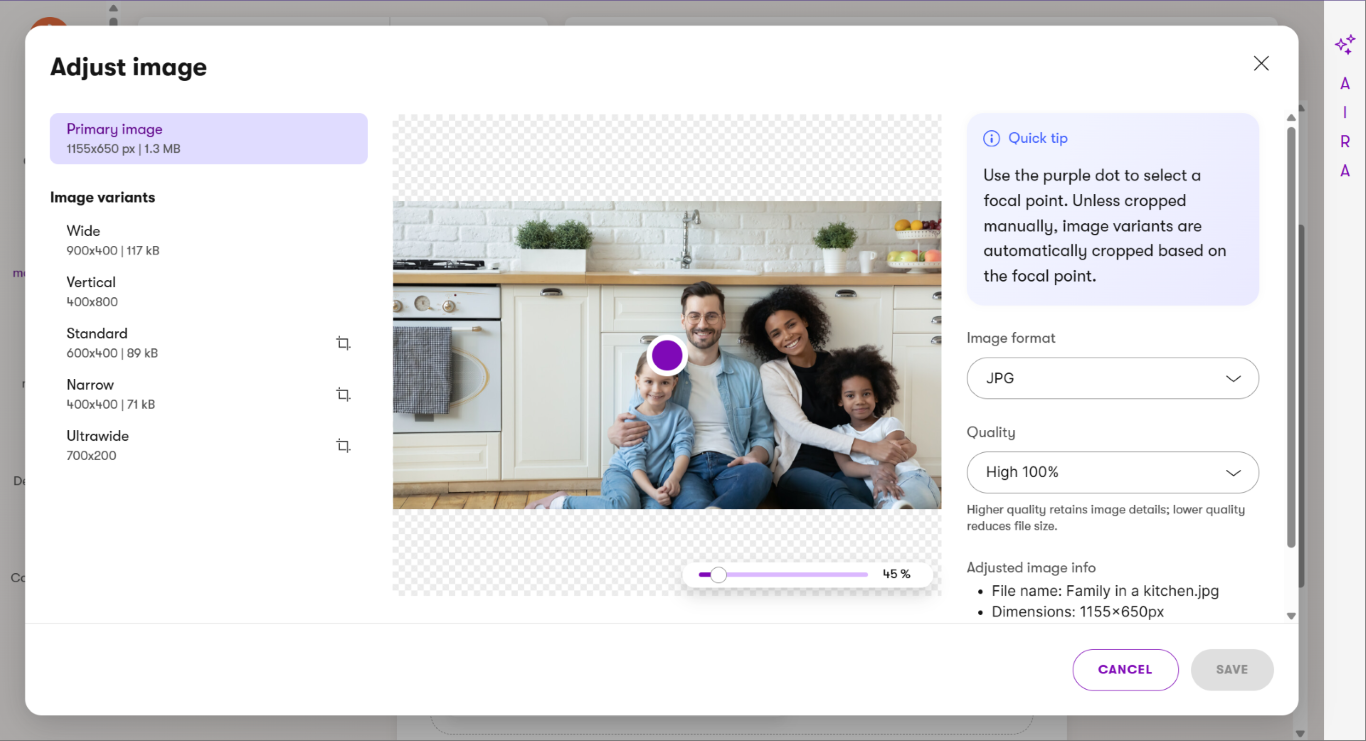Open the Image format JPG dropdown
This screenshot has height=741, width=1366.
pos(1112,378)
